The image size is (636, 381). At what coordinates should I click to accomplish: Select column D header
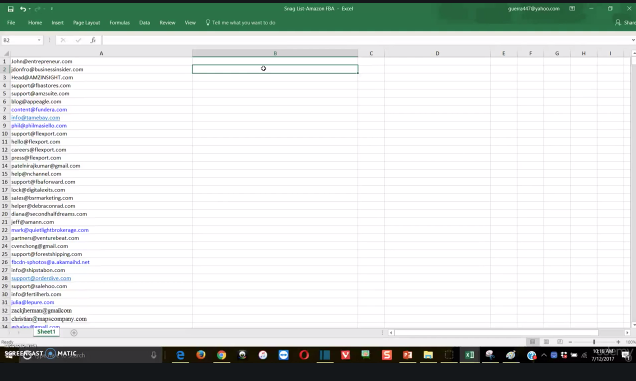pos(437,53)
